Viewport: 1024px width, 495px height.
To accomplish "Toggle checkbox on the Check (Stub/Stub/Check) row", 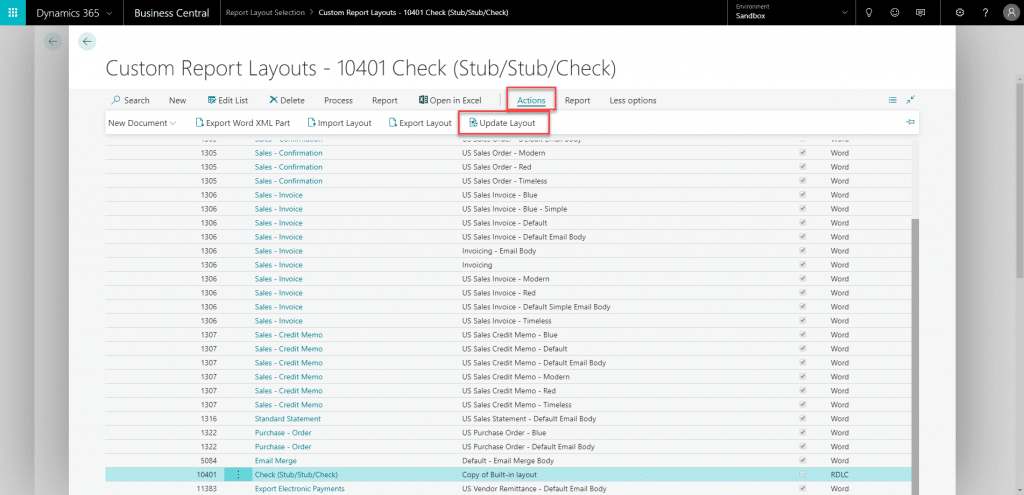I will (803, 474).
